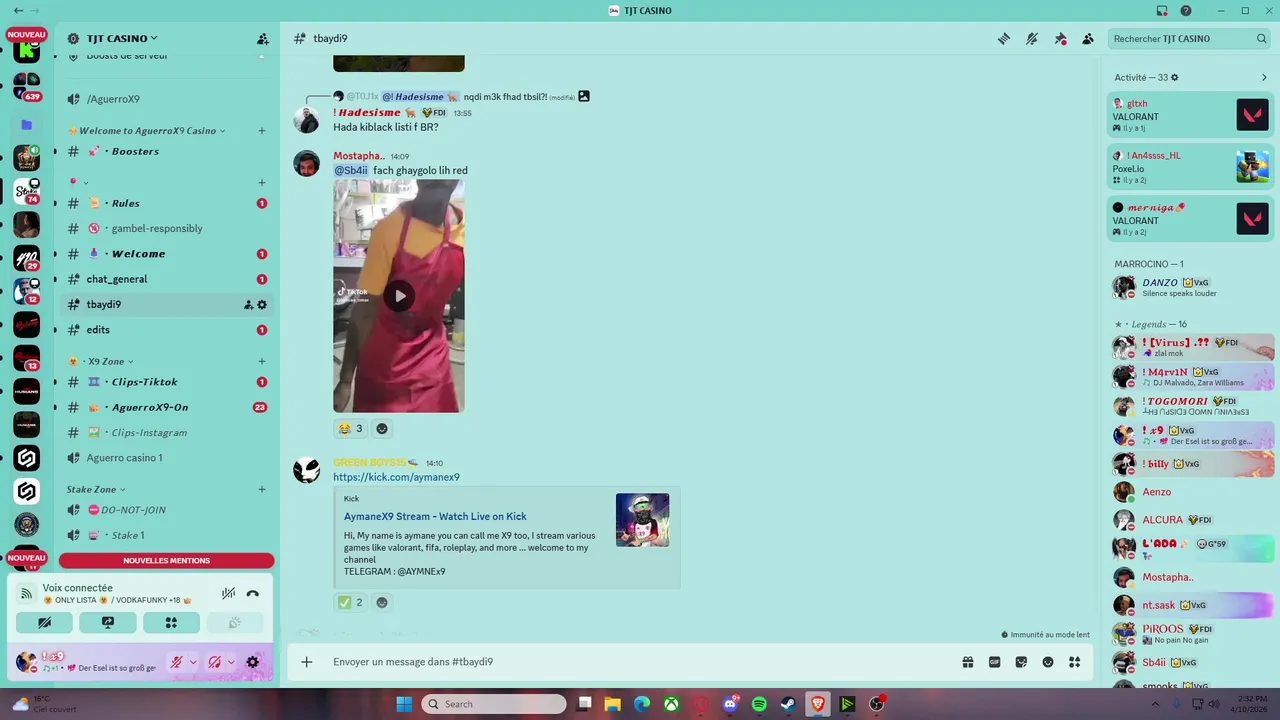
Task: Start an activity in voice panel
Action: (x=171, y=622)
